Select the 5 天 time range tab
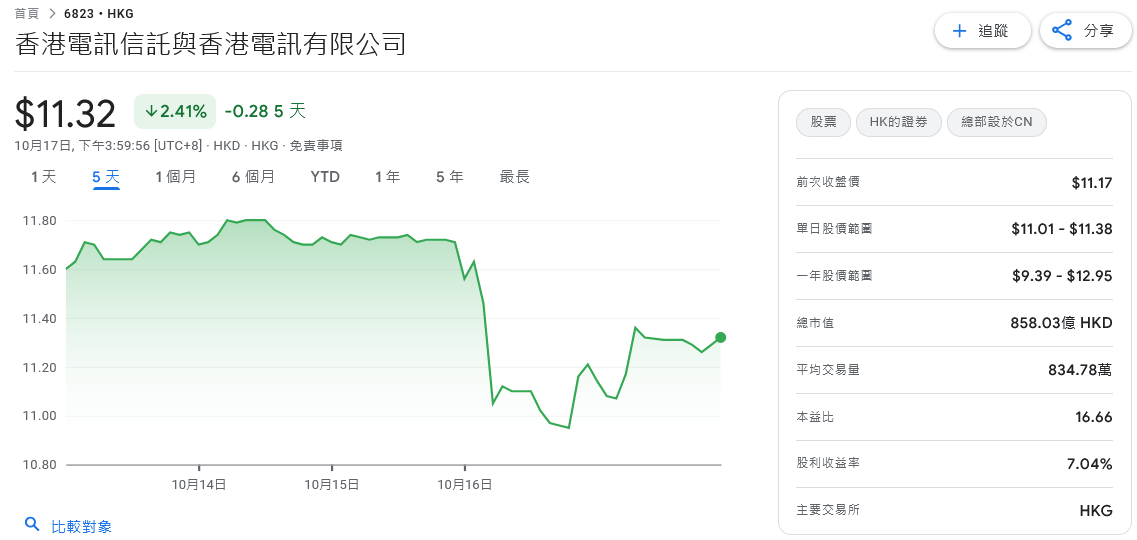The height and width of the screenshot is (540, 1137). [106, 177]
